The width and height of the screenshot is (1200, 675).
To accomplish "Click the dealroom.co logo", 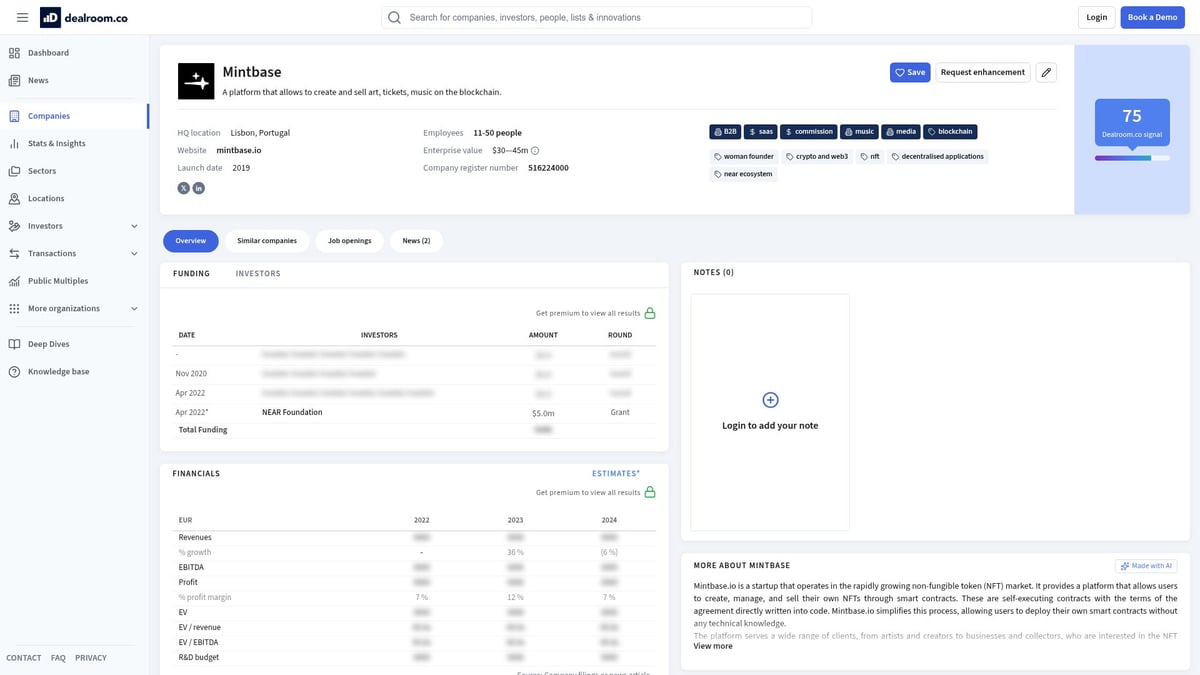I will pyautogui.click(x=83, y=17).
